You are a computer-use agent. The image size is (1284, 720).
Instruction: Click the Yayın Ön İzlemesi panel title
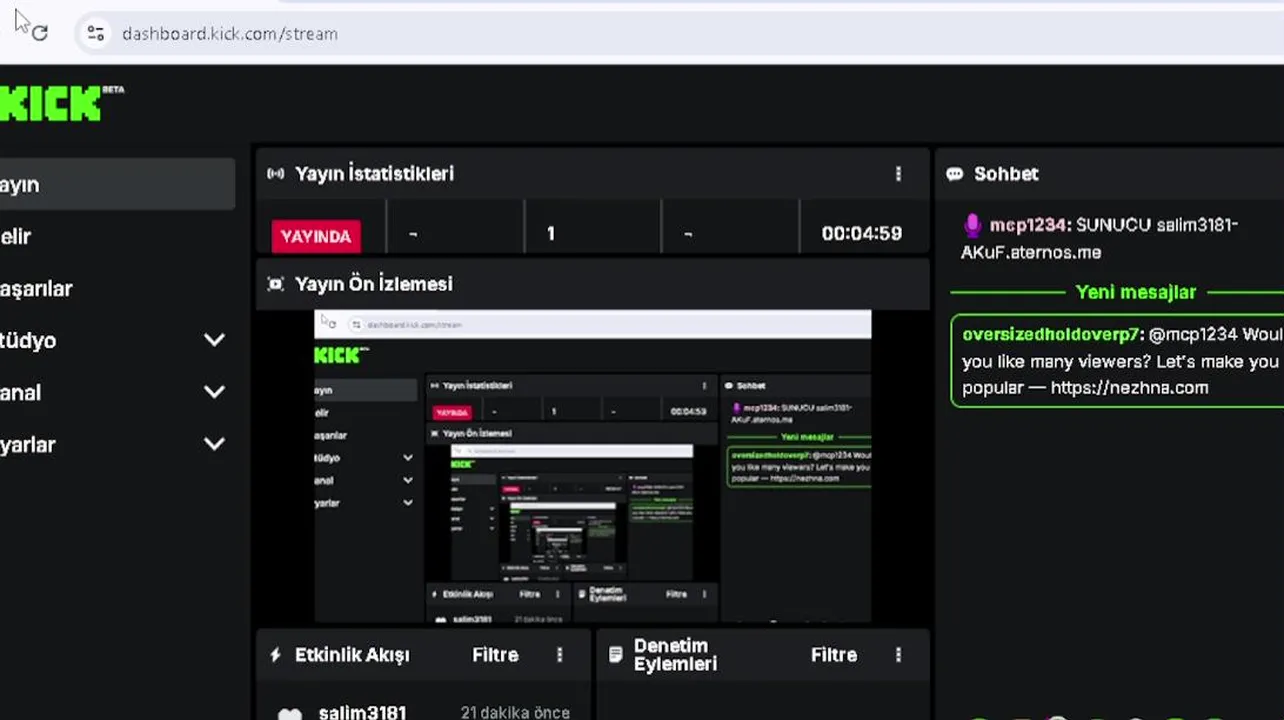coord(374,284)
